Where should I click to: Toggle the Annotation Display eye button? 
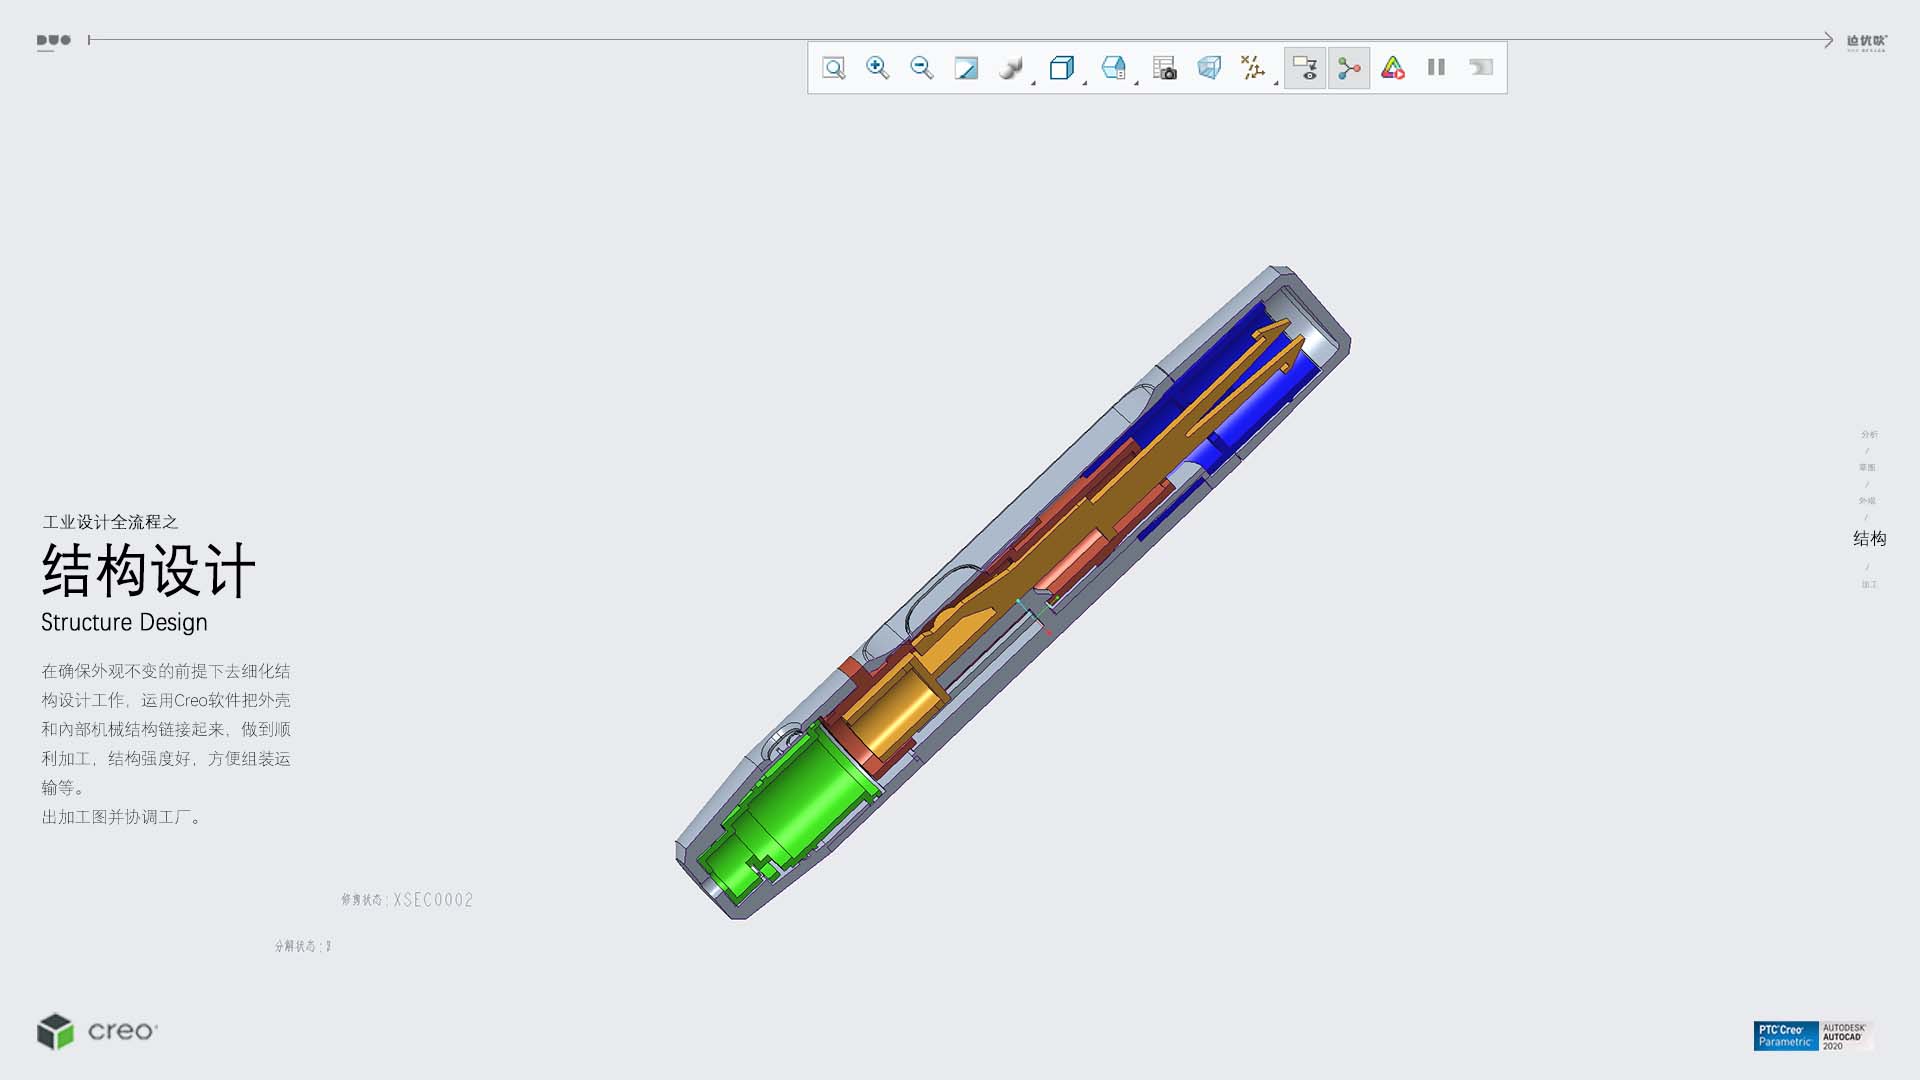pyautogui.click(x=1305, y=68)
